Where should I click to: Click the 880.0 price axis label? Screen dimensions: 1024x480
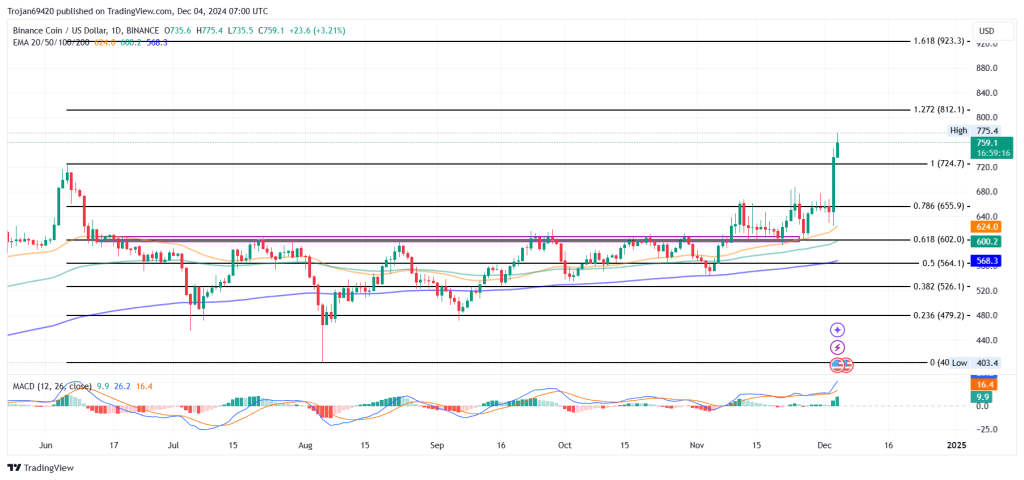[x=986, y=68]
